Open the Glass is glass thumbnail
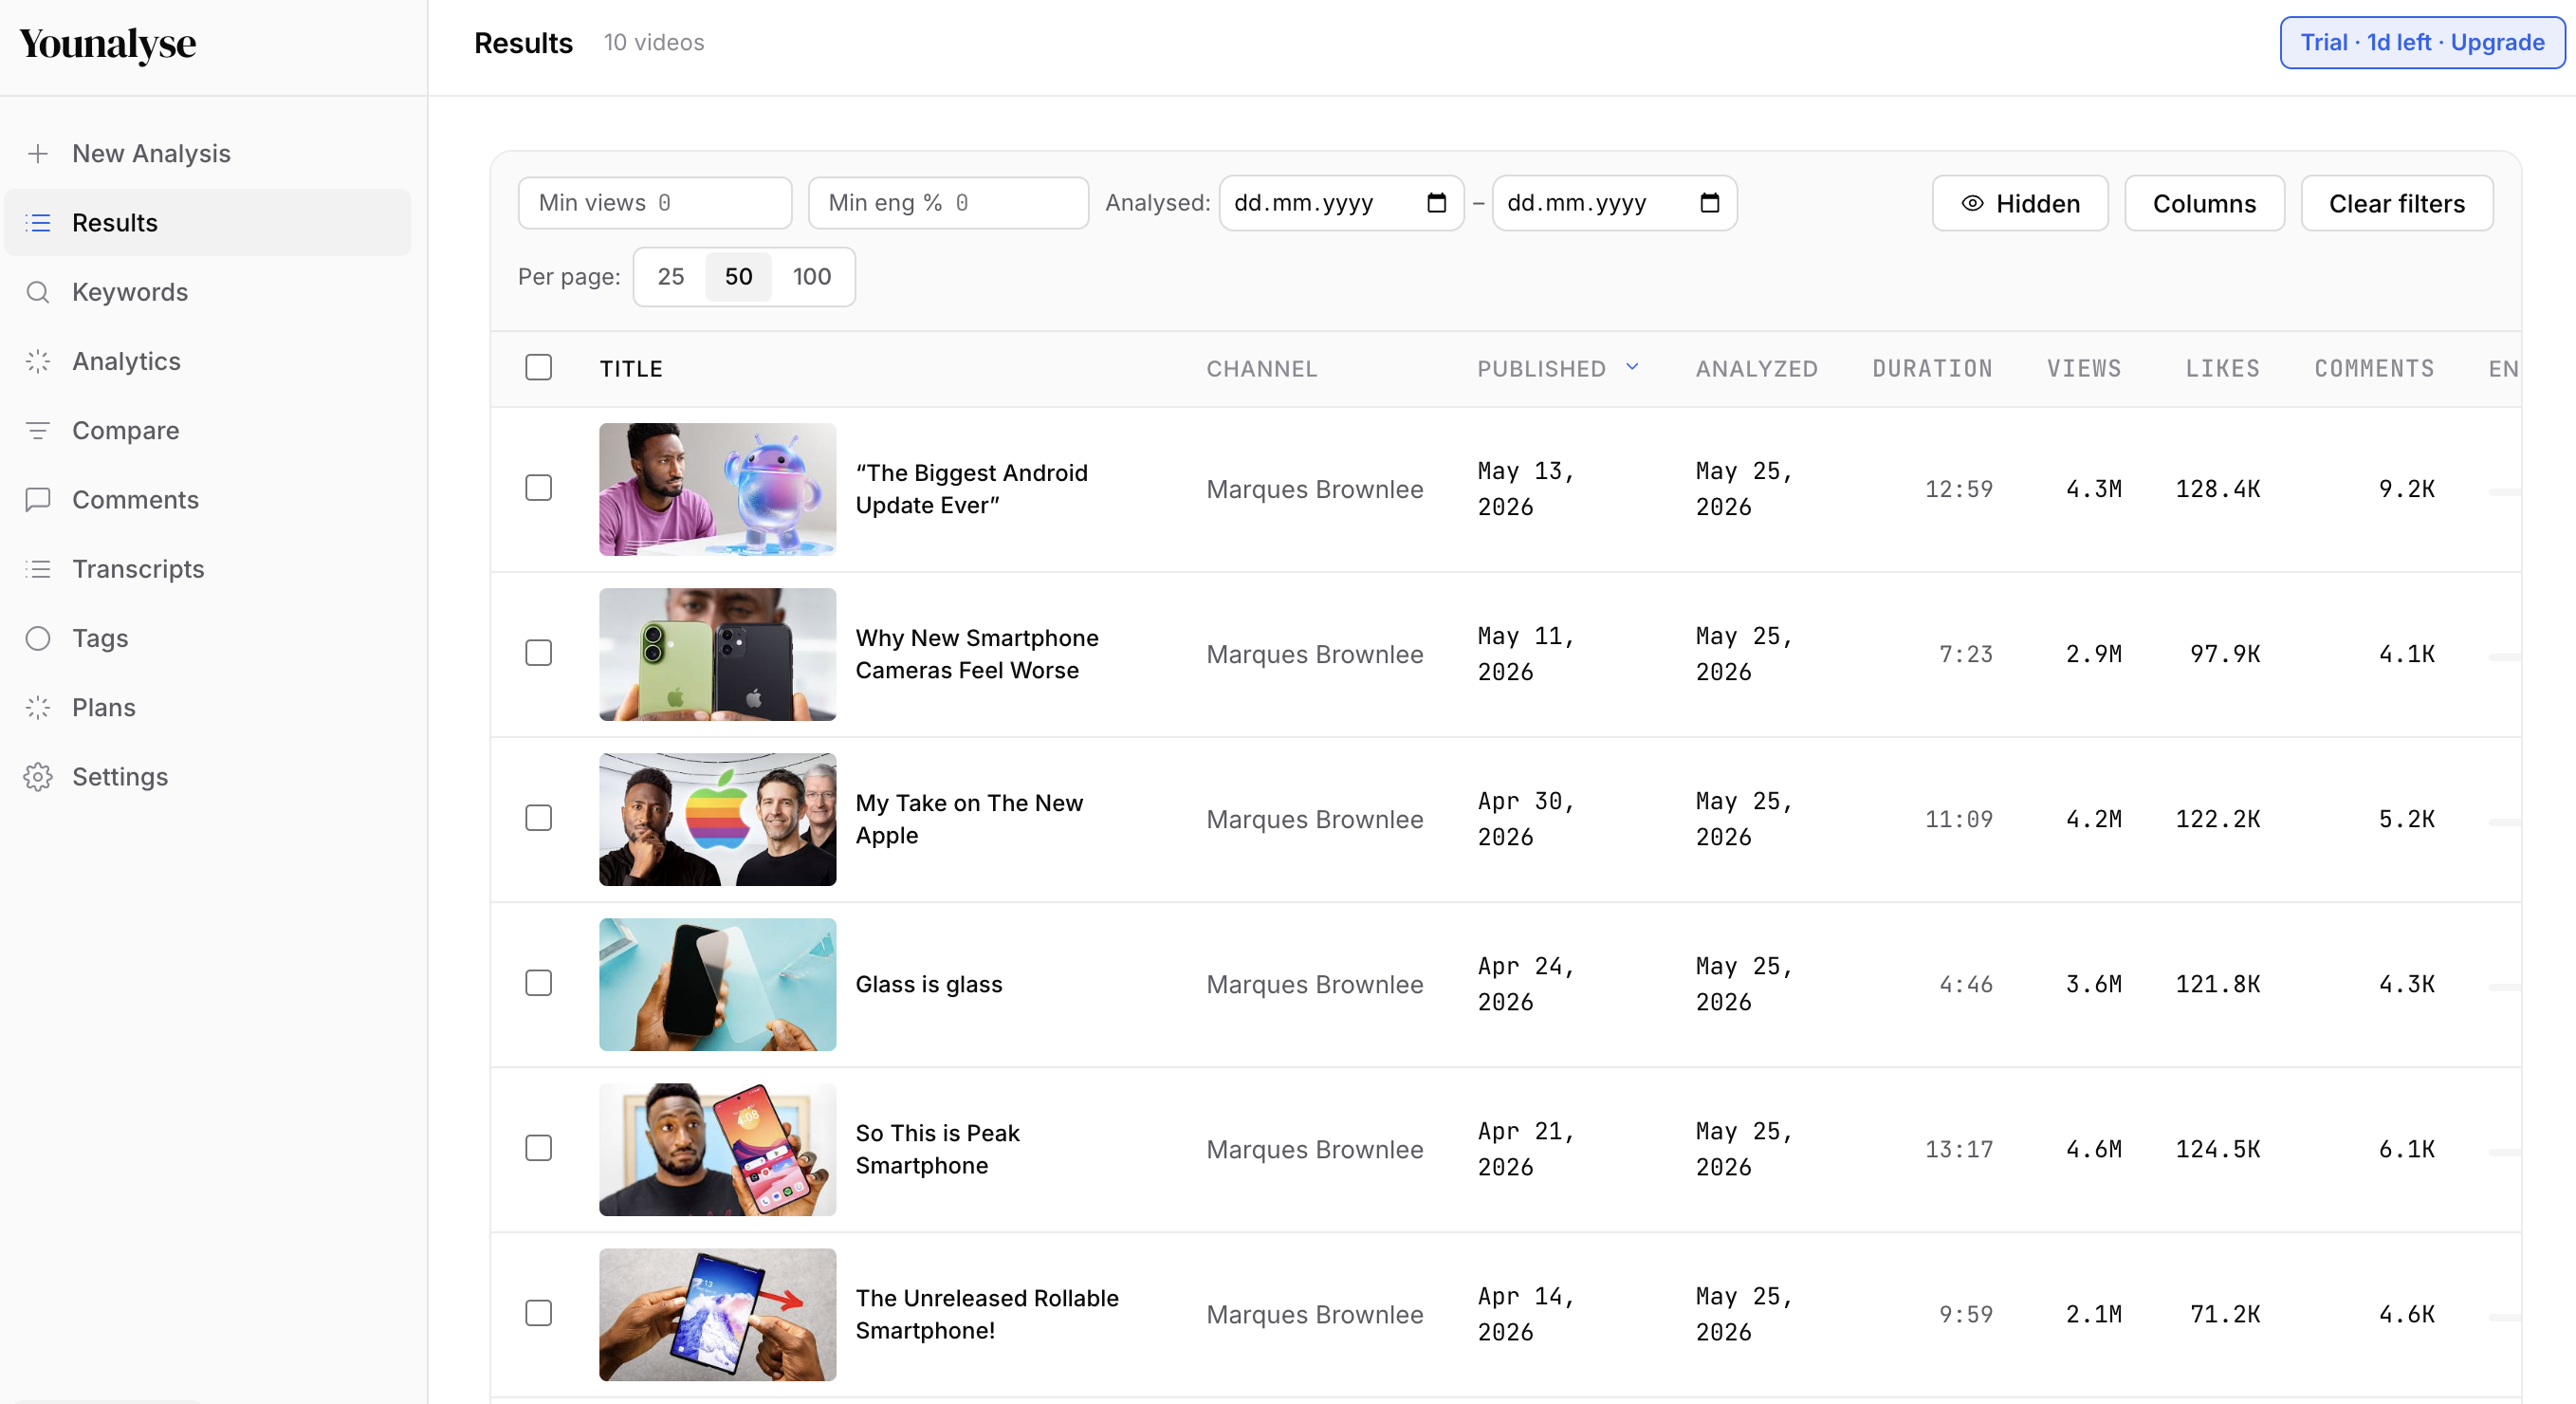Image resolution: width=2576 pixels, height=1404 pixels. (717, 984)
